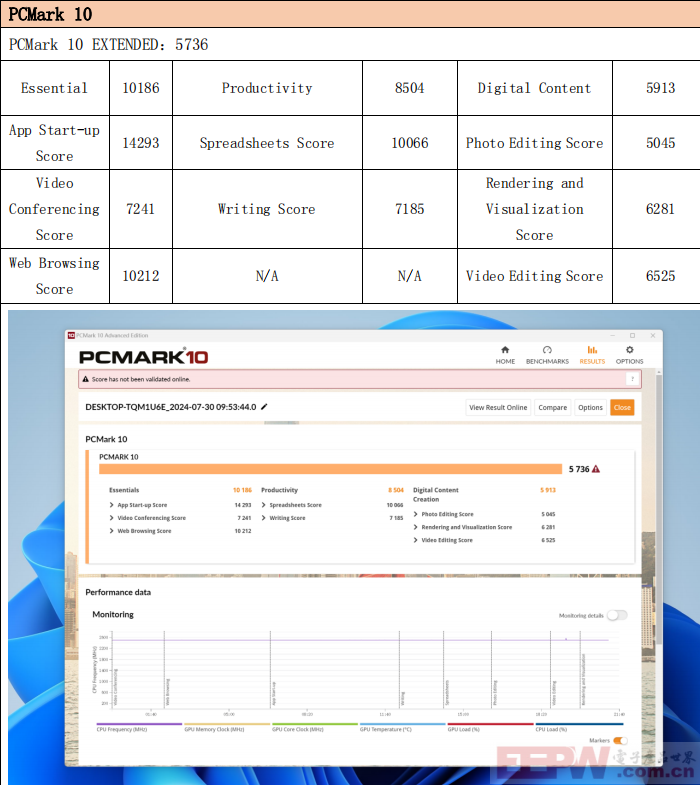Click the Writing marker line in chart
This screenshot has width=700, height=785.
(400, 668)
